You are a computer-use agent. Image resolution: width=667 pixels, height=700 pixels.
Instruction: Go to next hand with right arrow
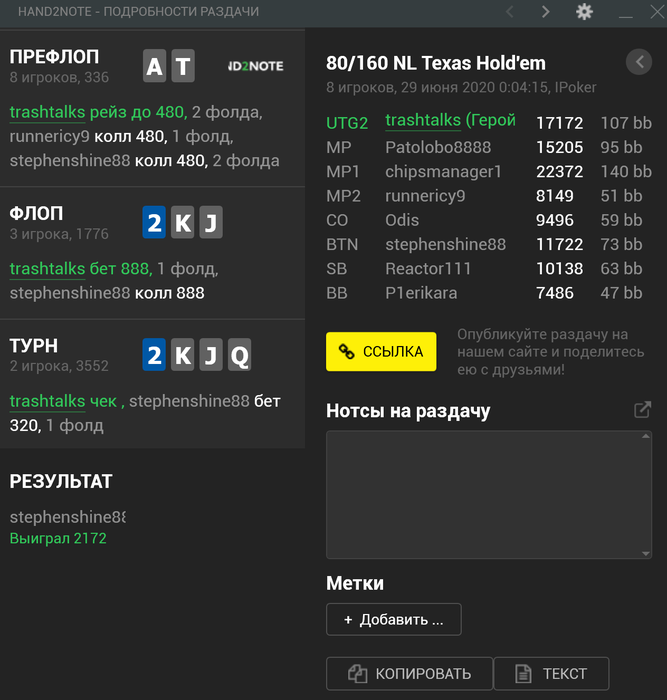(545, 11)
